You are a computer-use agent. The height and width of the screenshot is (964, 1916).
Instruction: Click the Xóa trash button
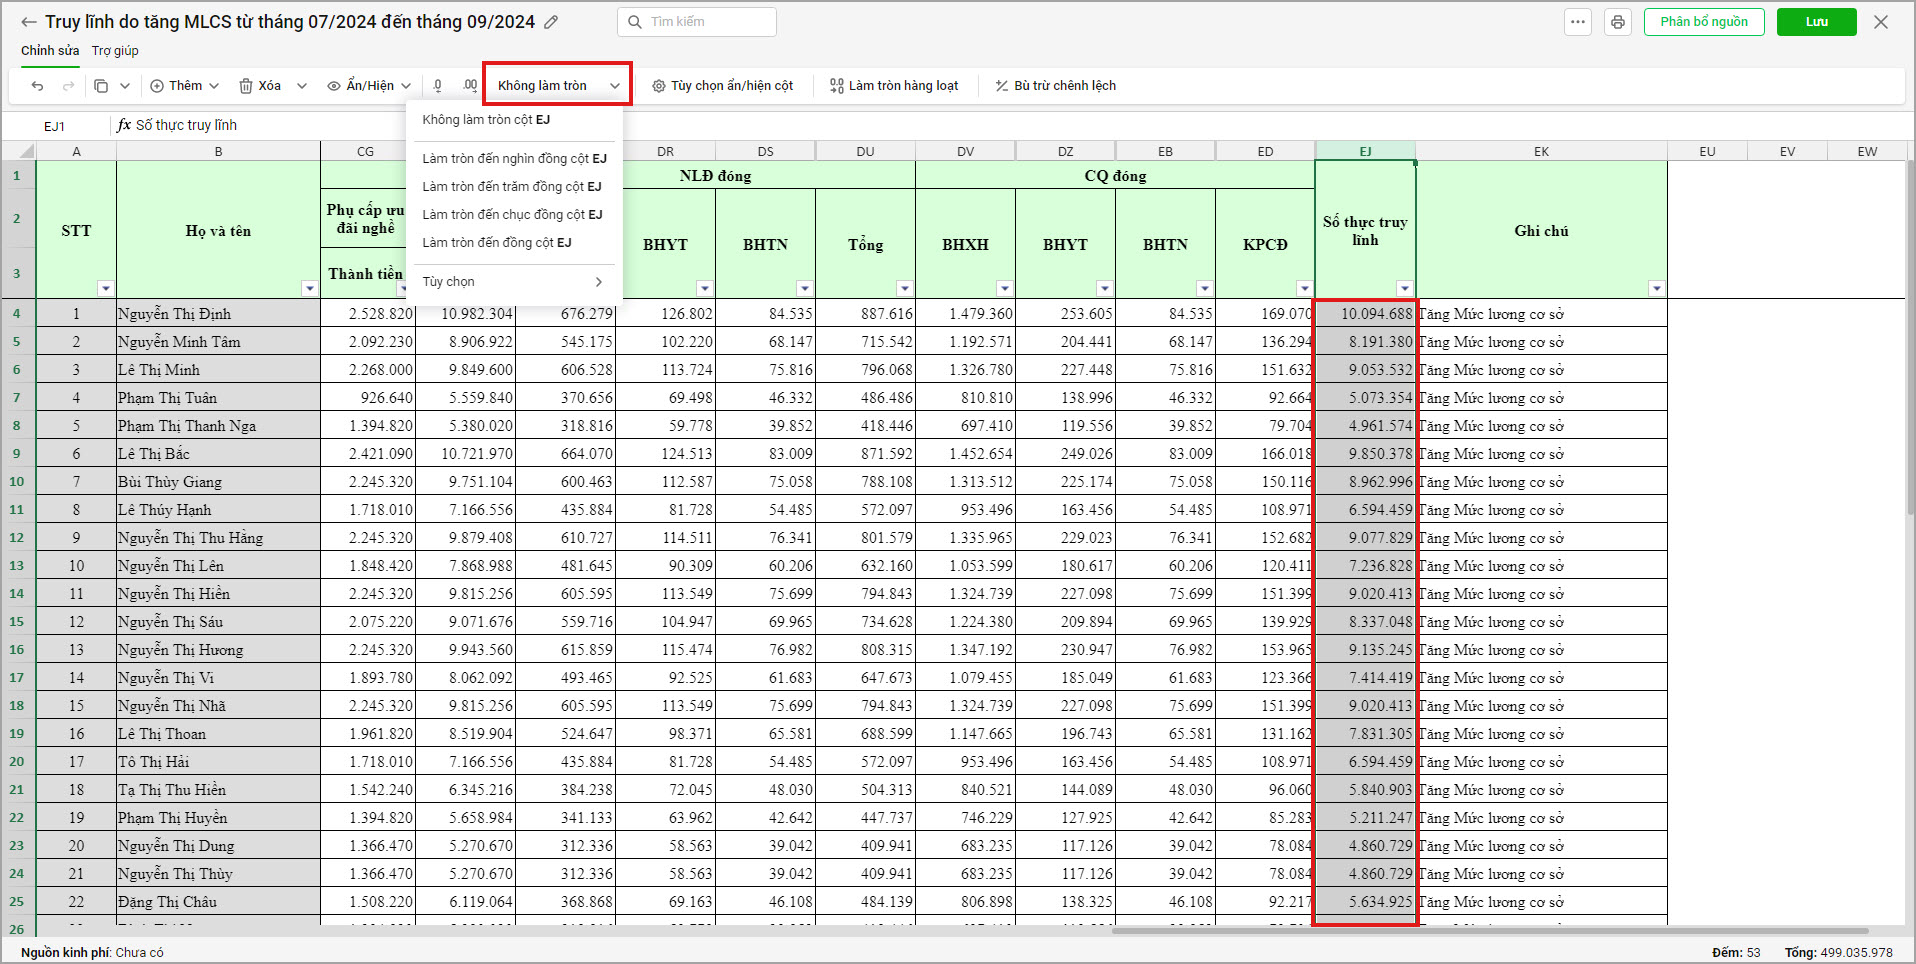[x=260, y=86]
